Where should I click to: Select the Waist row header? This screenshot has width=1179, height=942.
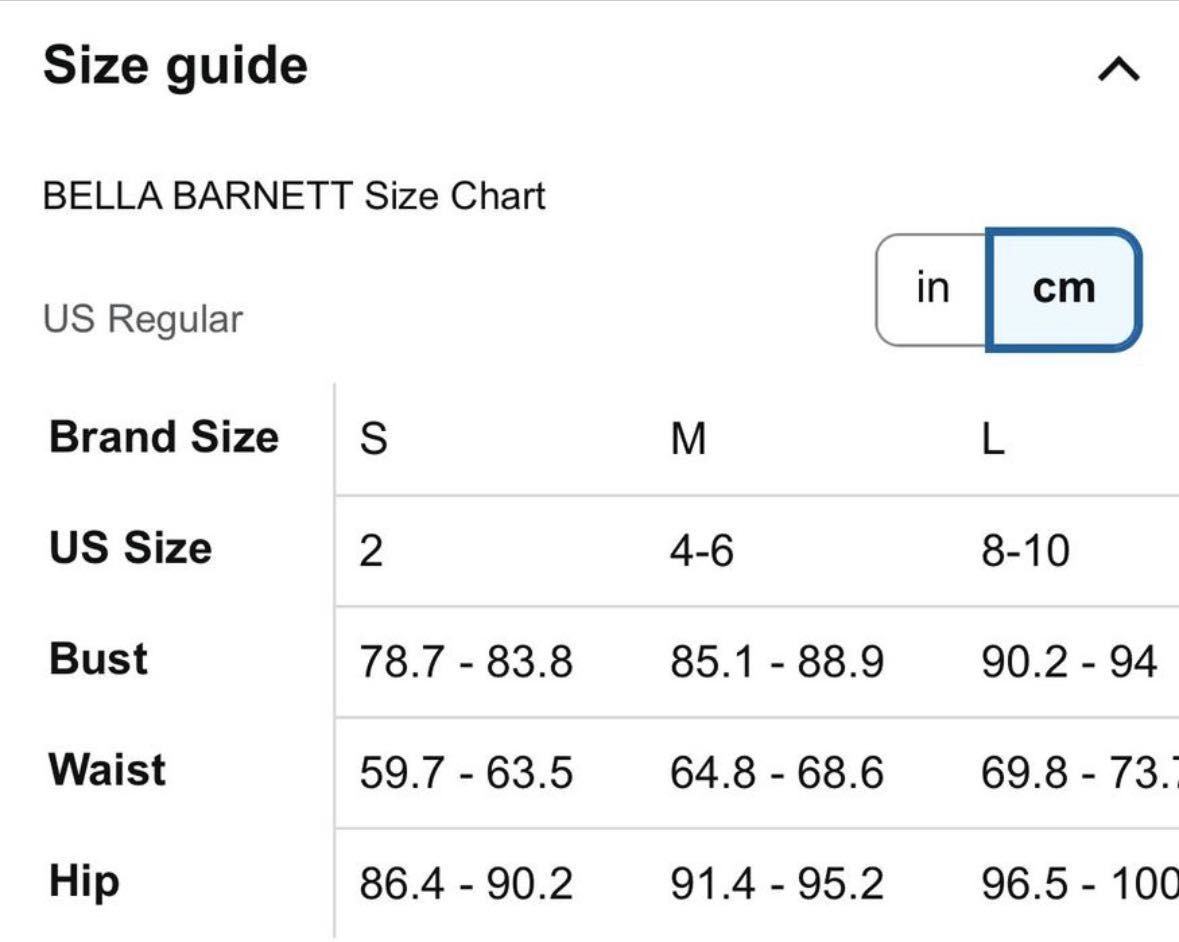coord(107,770)
